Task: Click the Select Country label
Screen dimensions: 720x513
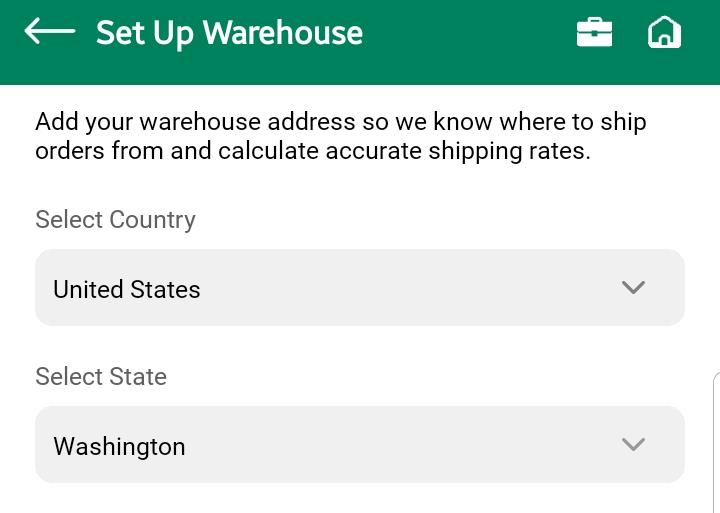Action: tap(115, 220)
